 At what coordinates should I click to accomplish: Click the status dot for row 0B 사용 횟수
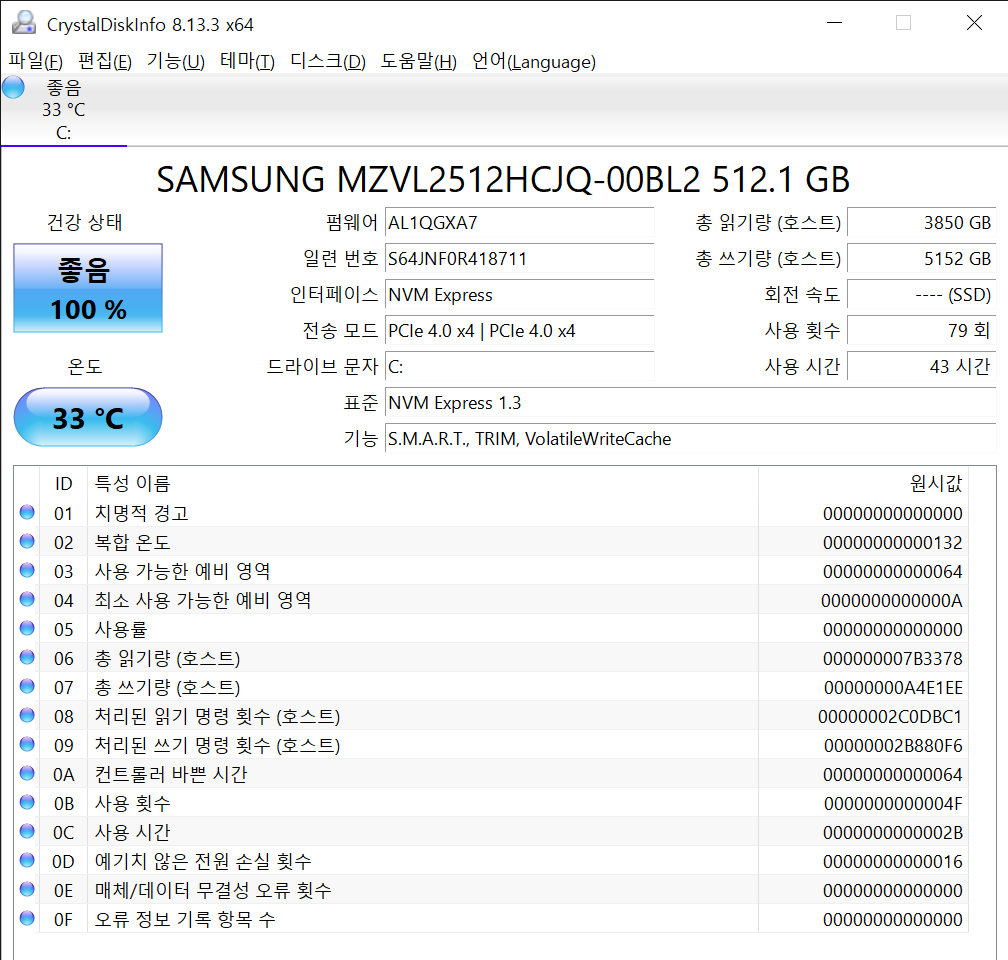[x=27, y=802]
